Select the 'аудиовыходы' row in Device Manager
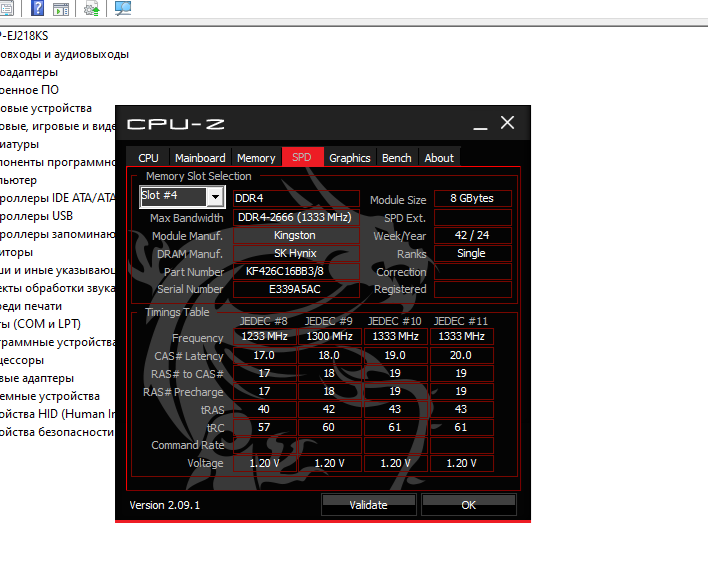 pyautogui.click(x=65, y=54)
